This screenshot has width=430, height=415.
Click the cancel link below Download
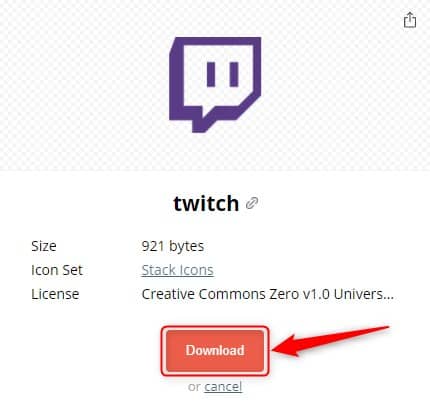[x=223, y=387]
